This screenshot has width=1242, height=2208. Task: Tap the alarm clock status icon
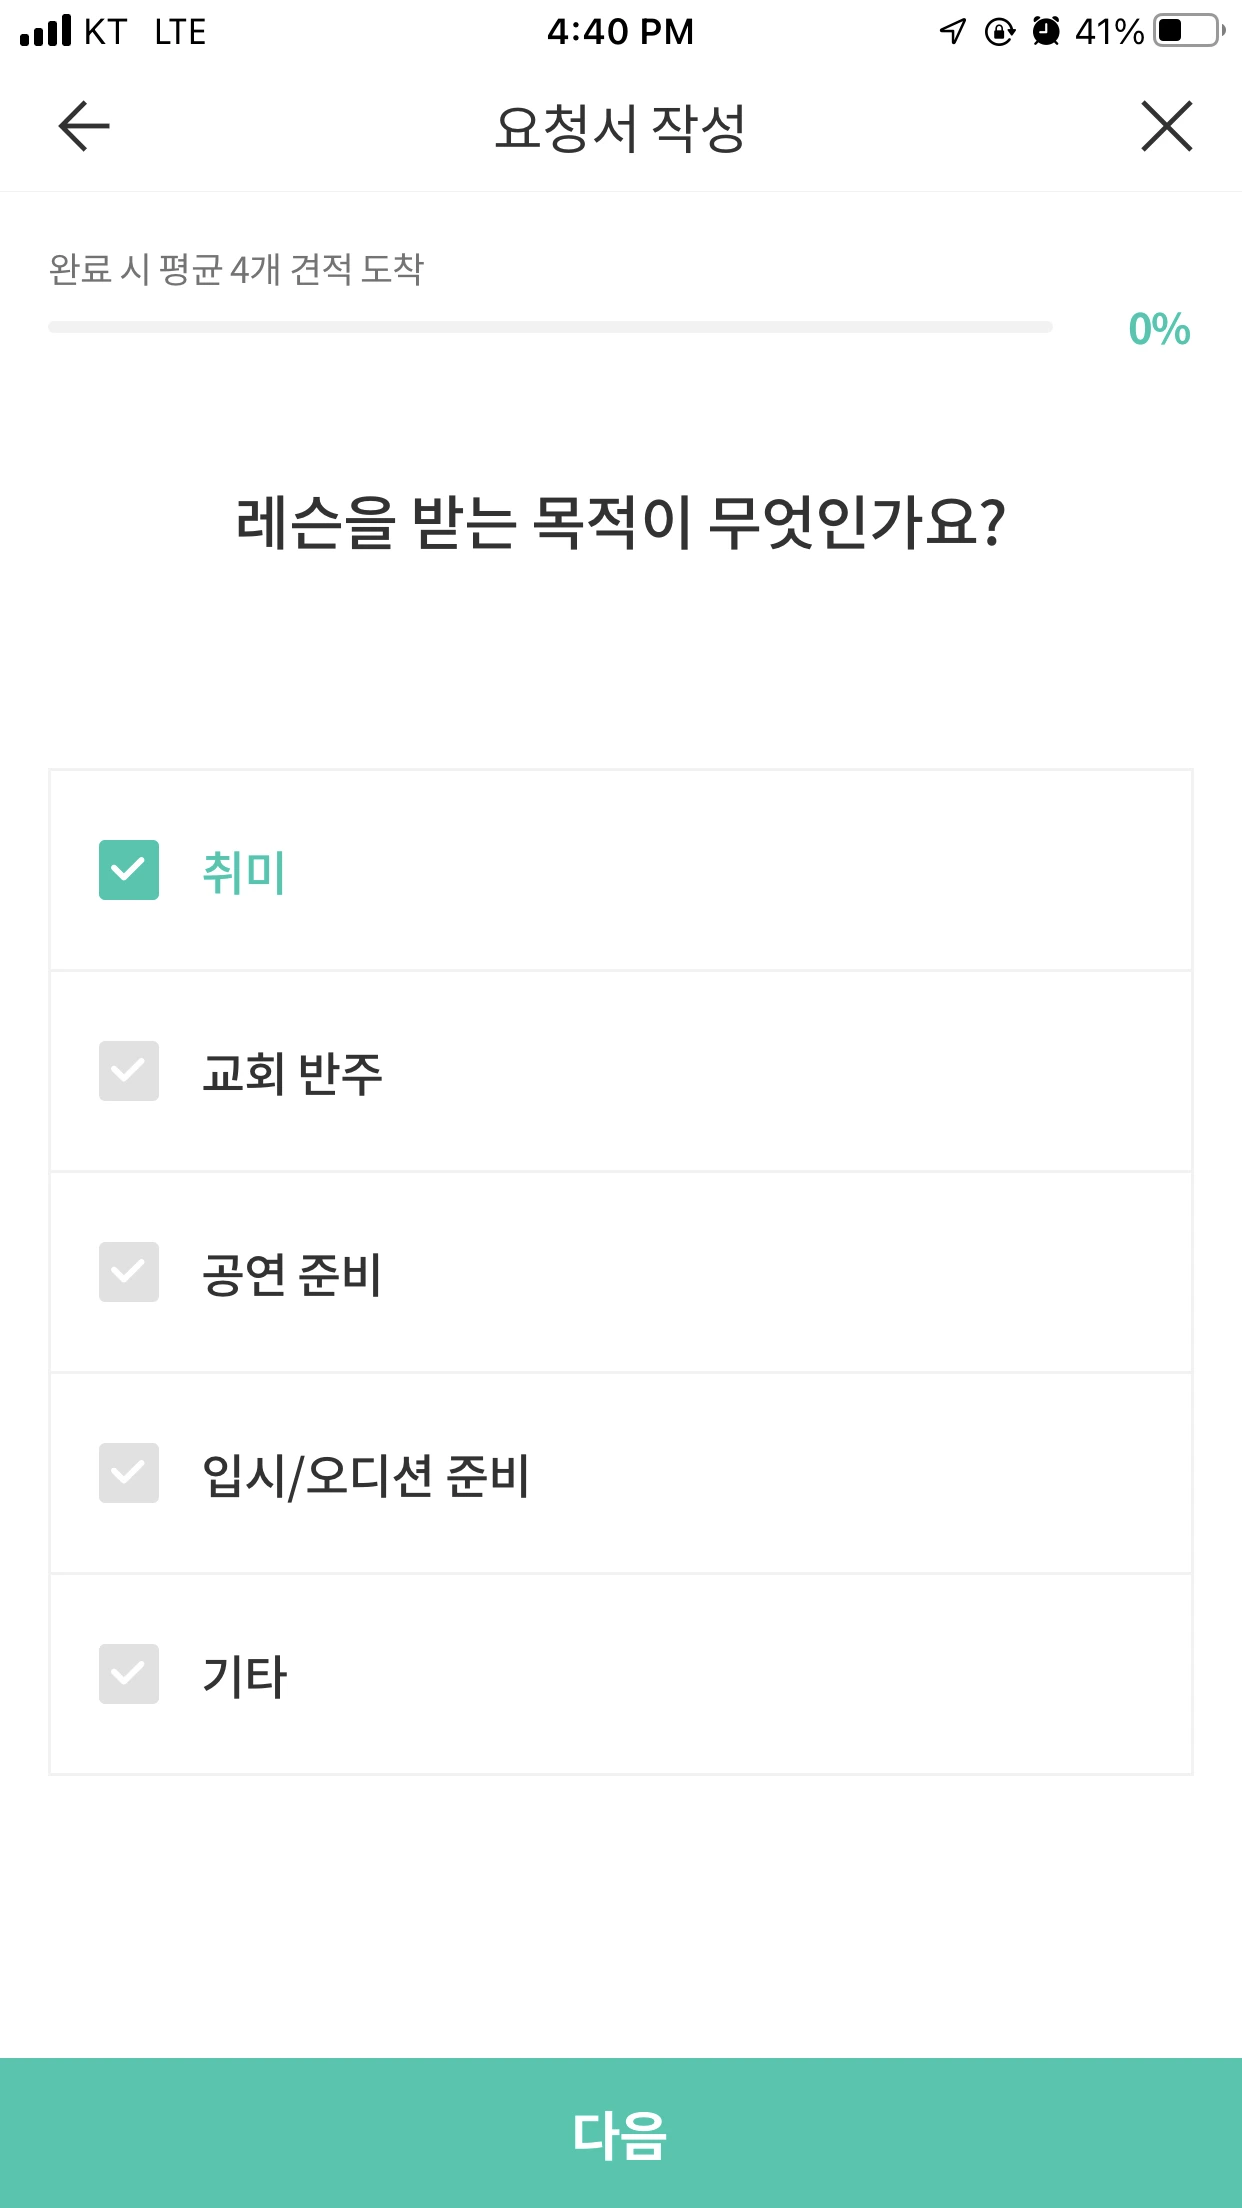point(1046,31)
